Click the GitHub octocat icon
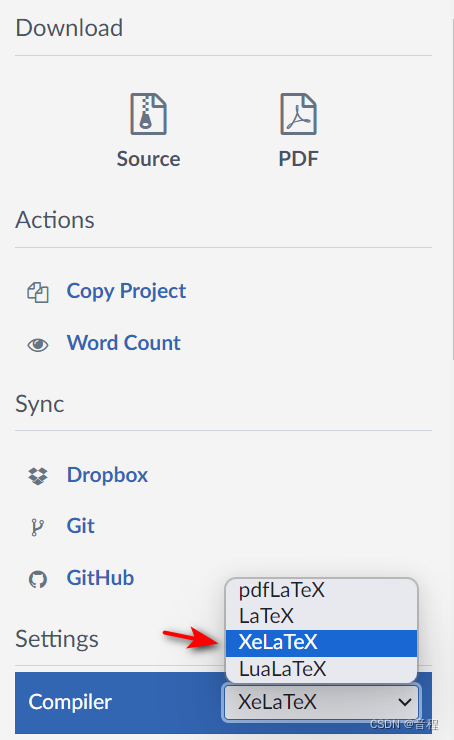Viewport: 454px width, 740px height. click(x=38, y=579)
